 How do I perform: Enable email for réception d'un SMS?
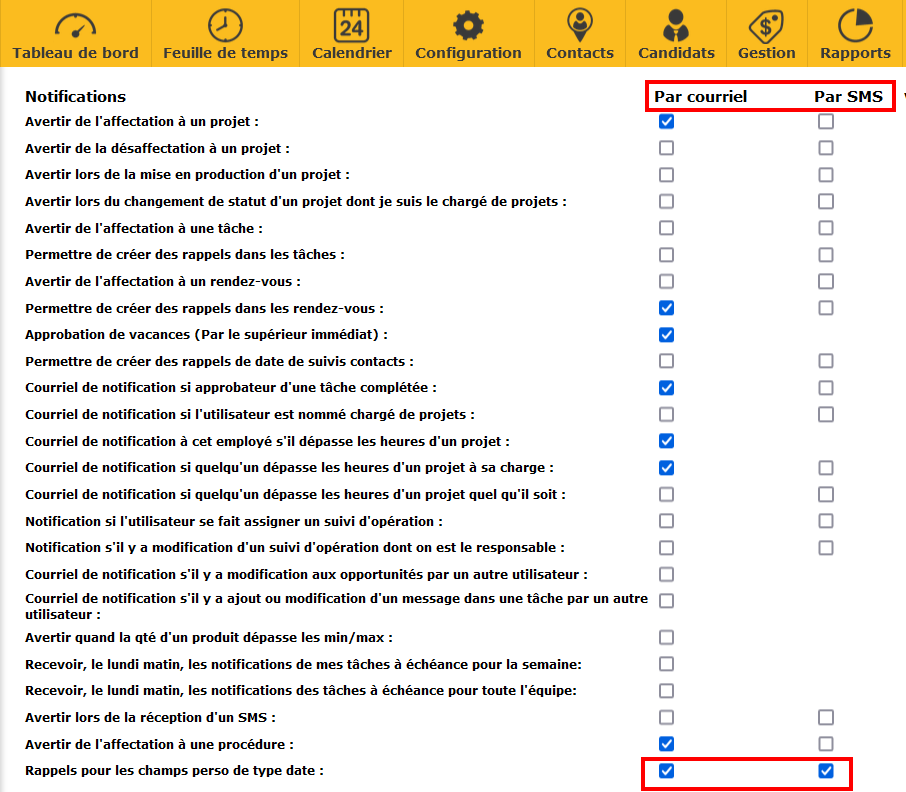pos(667,717)
